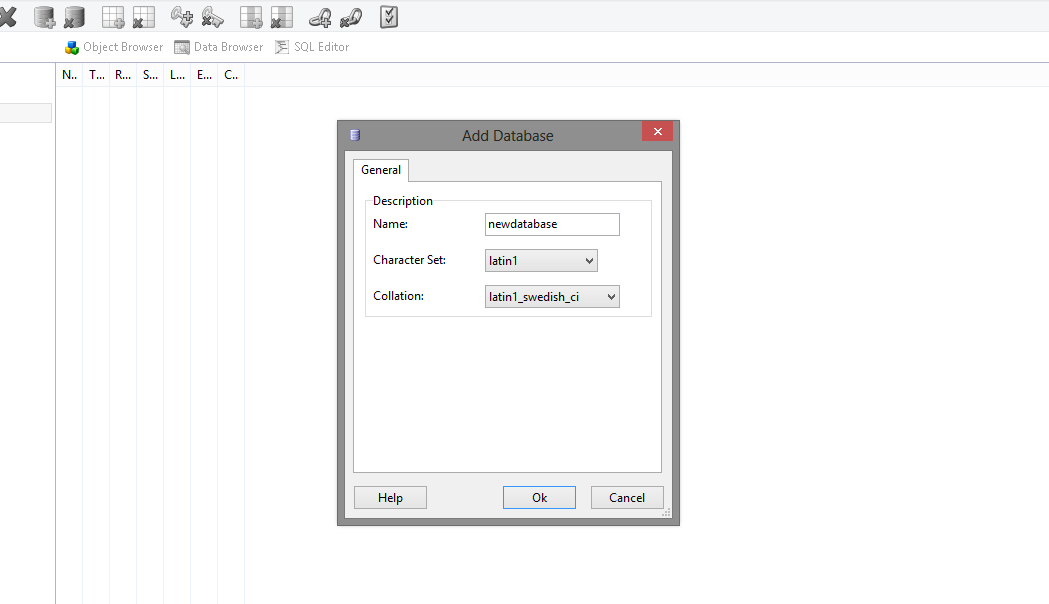Click the 'R...' column header
The width and height of the screenshot is (1049, 604).
tap(123, 75)
